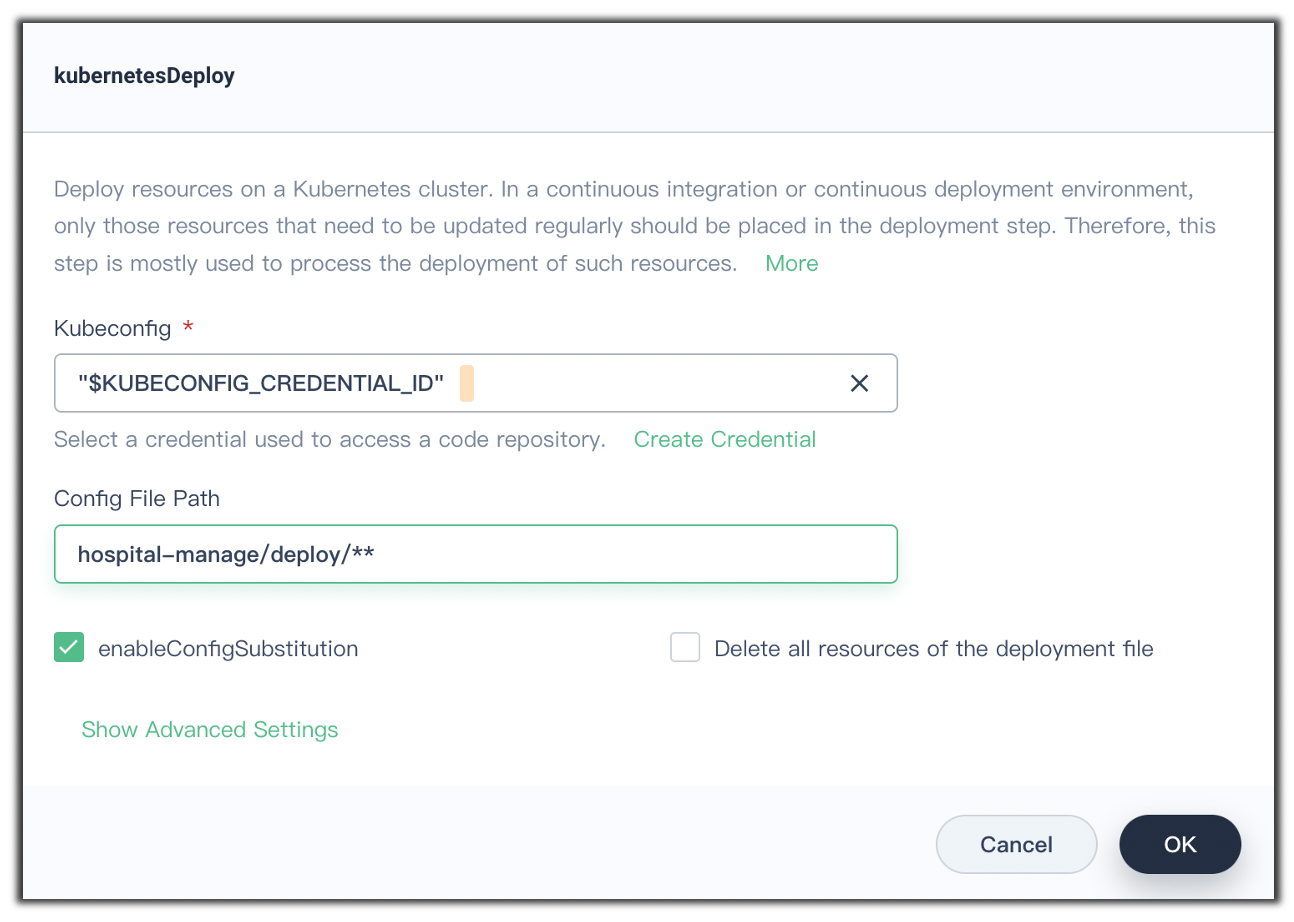1294x922 pixels.
Task: Confirm the dialog with OK
Action: (1180, 844)
